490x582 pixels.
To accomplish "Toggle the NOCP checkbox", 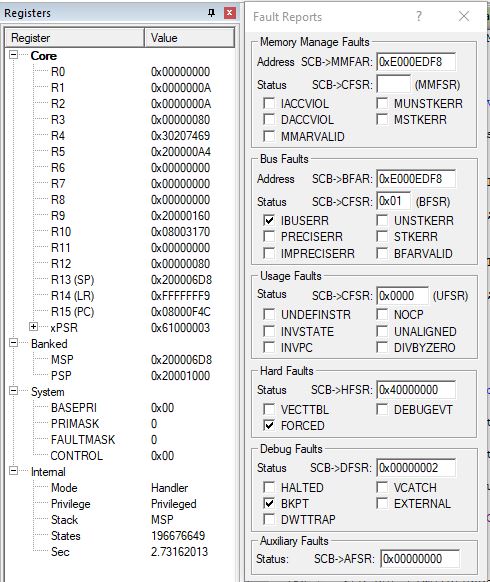I will [x=382, y=314].
